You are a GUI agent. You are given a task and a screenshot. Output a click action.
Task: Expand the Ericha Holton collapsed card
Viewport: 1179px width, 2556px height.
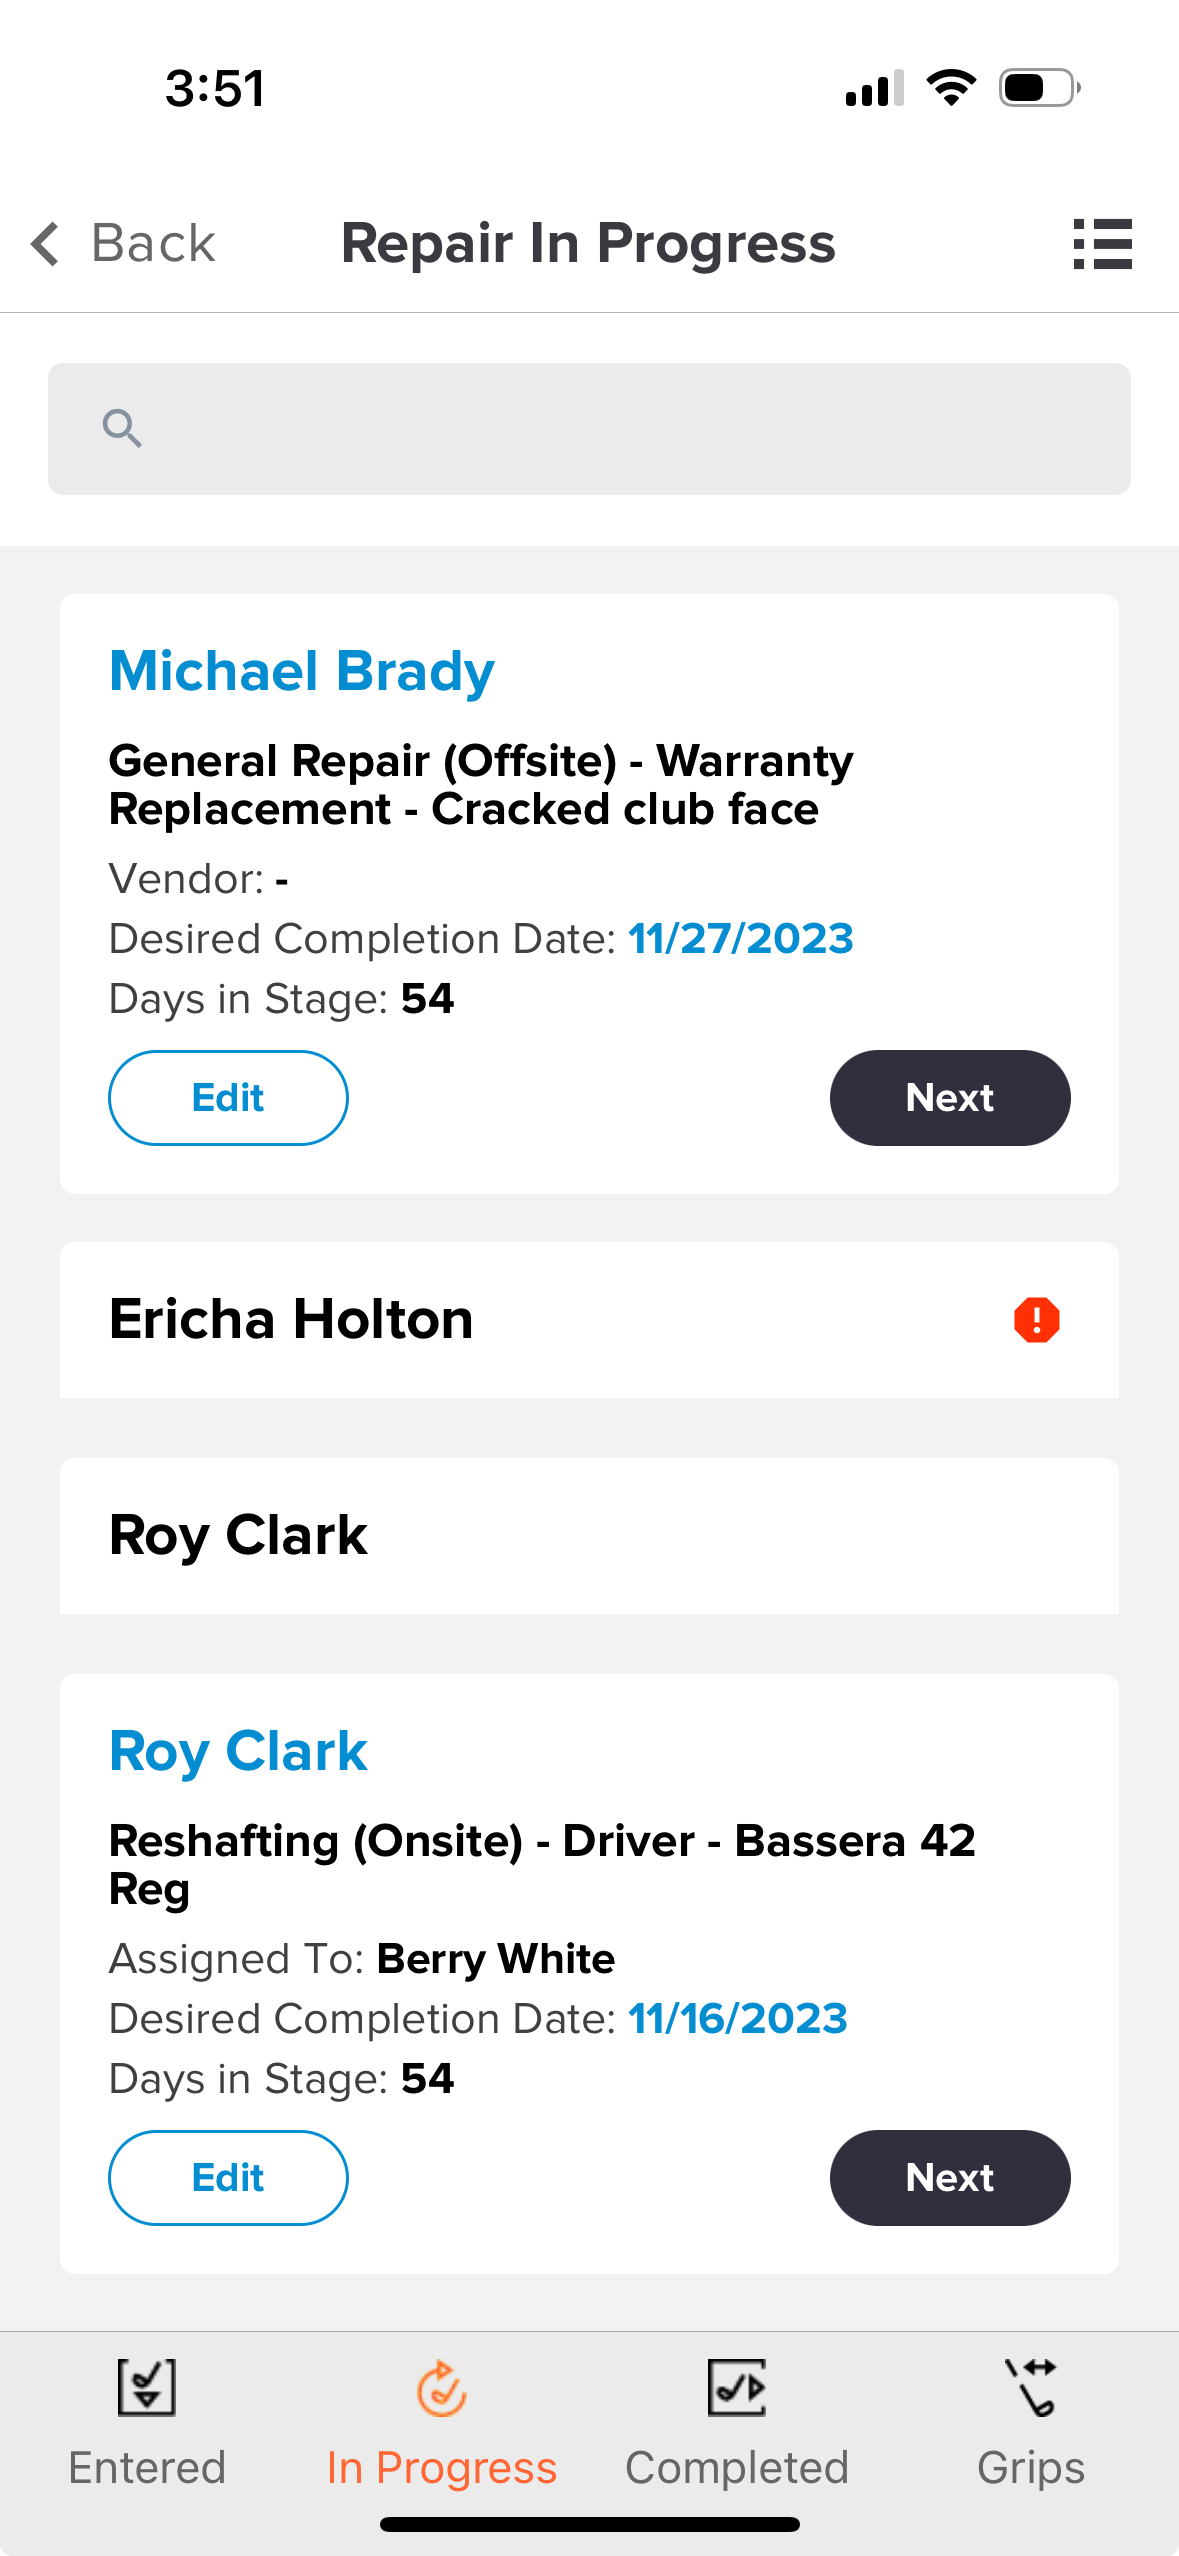(x=589, y=1320)
